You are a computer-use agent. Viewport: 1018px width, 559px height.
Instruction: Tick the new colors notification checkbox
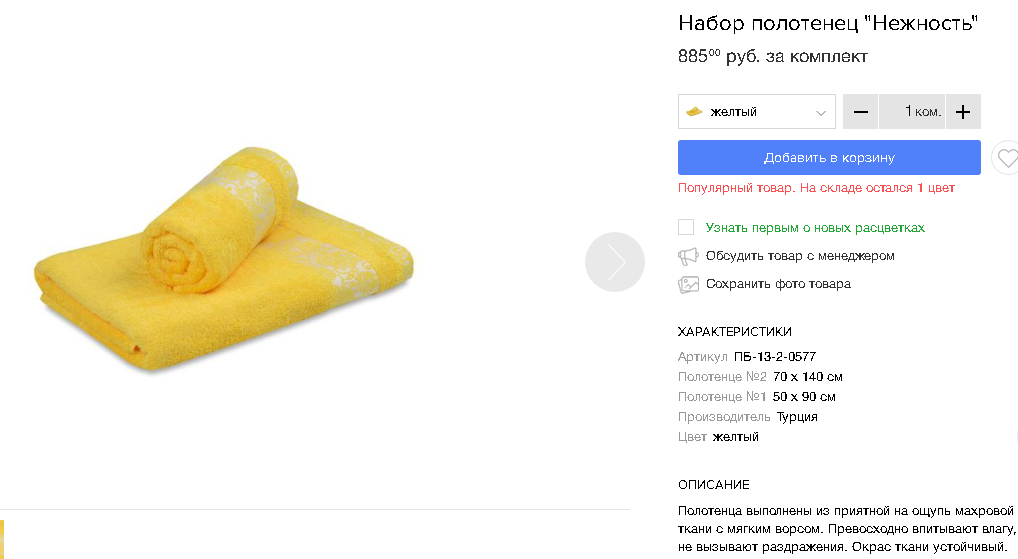point(686,227)
